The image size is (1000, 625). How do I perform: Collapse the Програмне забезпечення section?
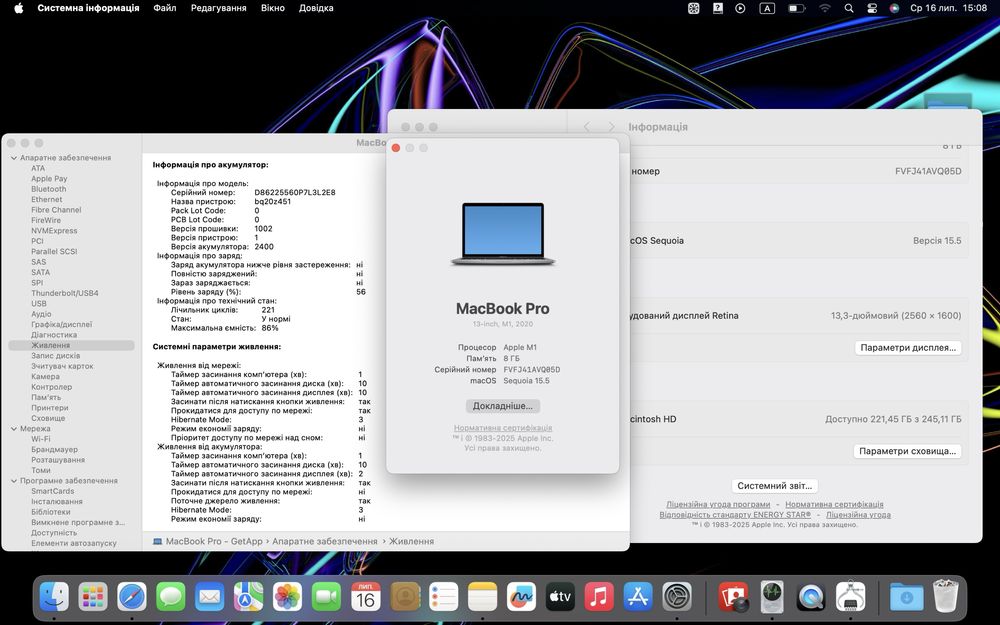click(x=14, y=481)
